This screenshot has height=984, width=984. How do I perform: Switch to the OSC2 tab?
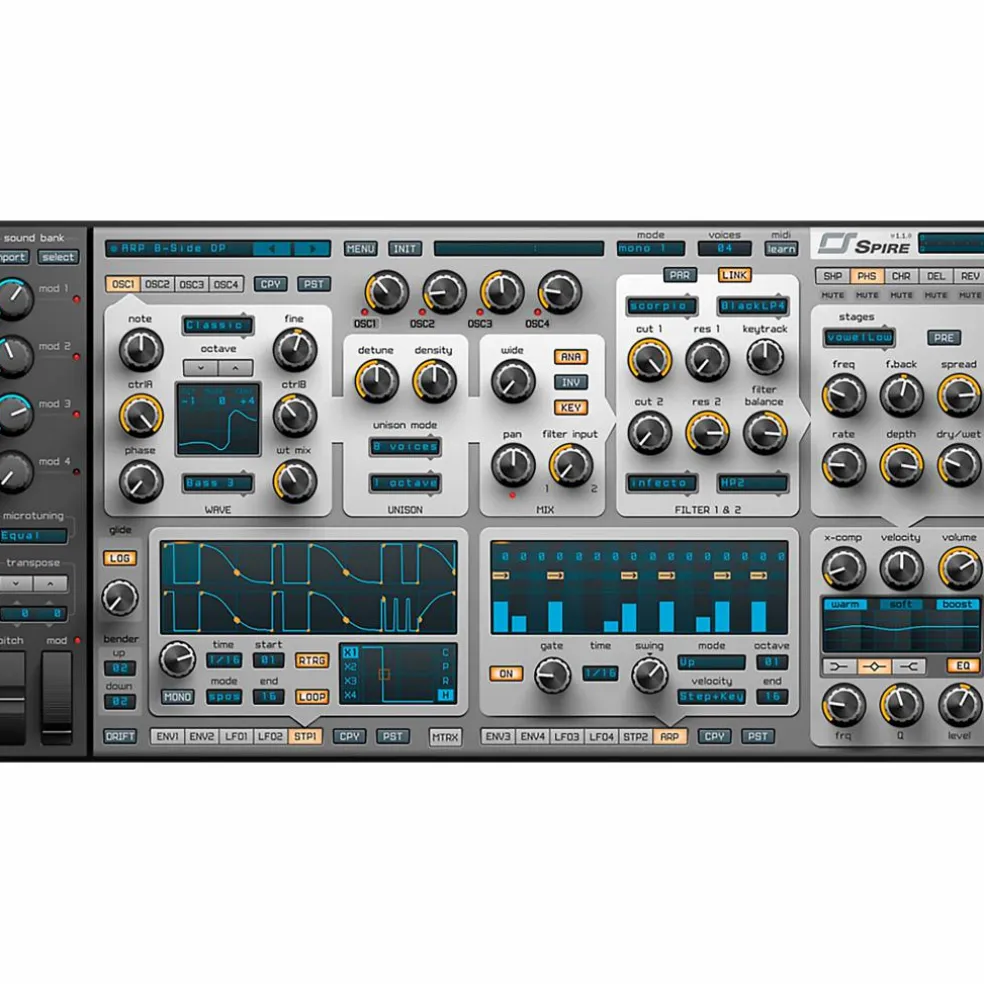click(157, 284)
